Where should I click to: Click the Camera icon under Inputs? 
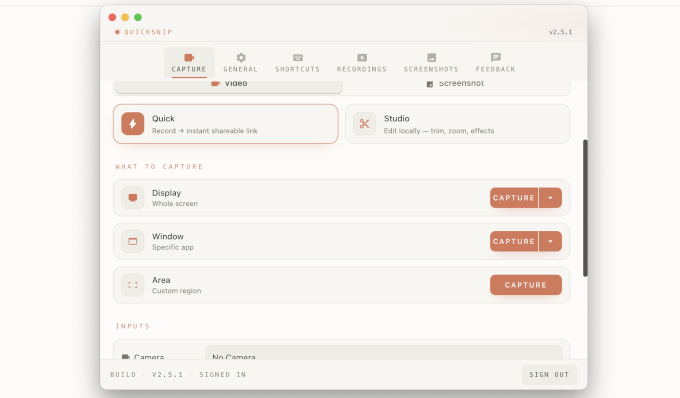(126, 357)
